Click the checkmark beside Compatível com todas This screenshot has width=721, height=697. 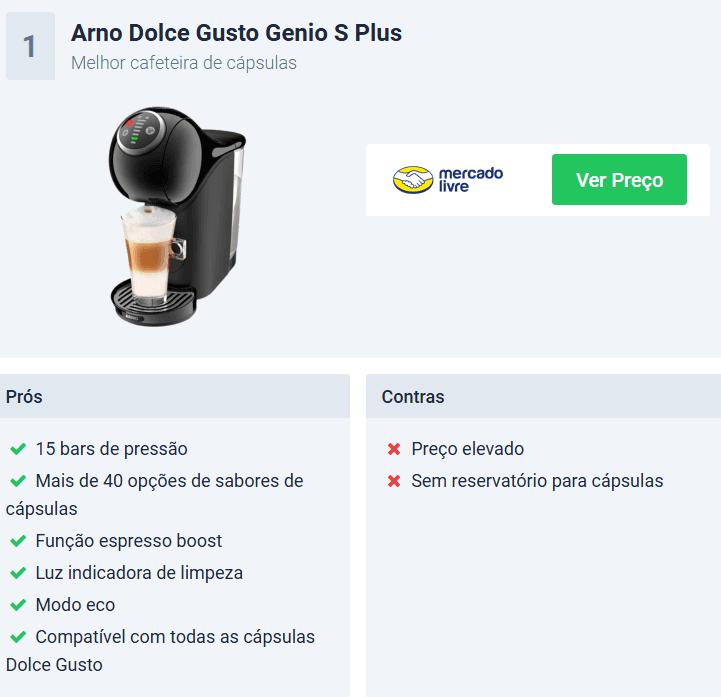[18, 637]
